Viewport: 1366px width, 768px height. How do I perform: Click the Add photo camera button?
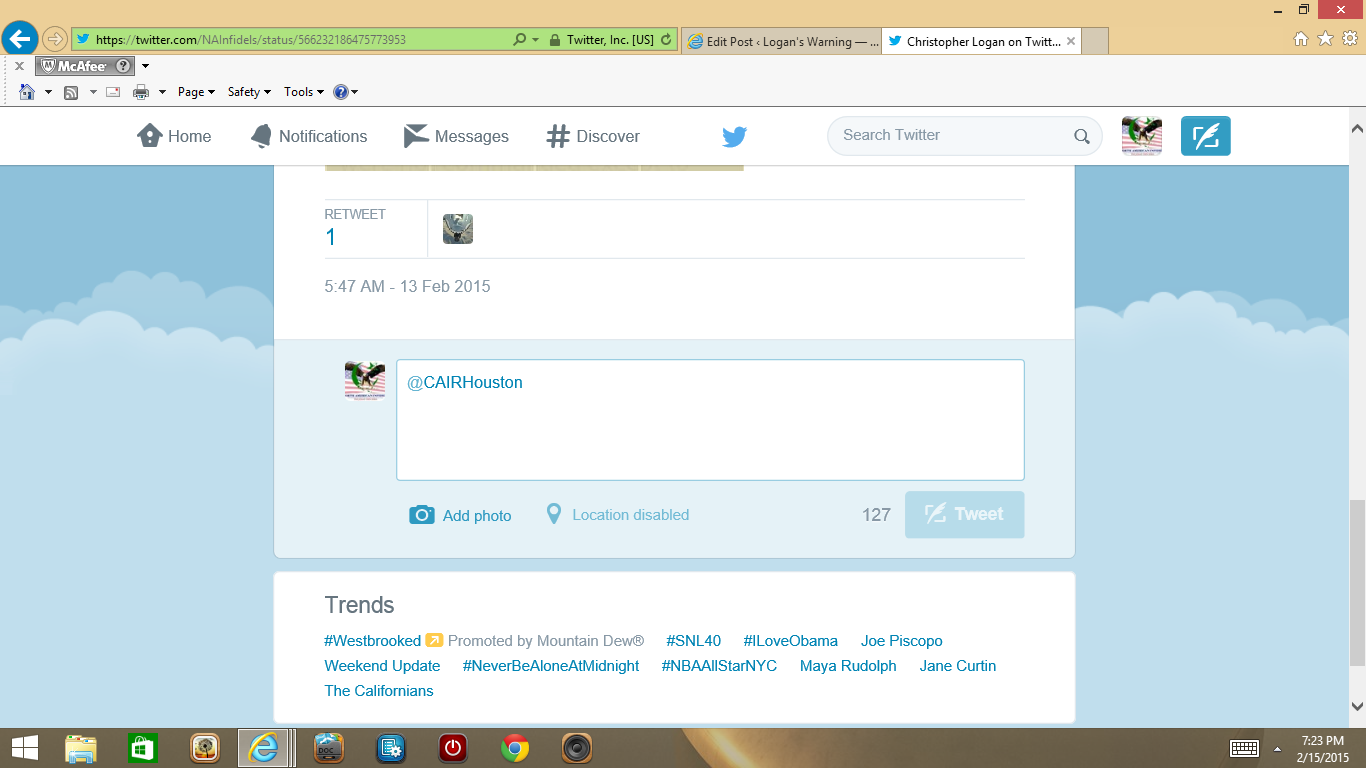460,515
